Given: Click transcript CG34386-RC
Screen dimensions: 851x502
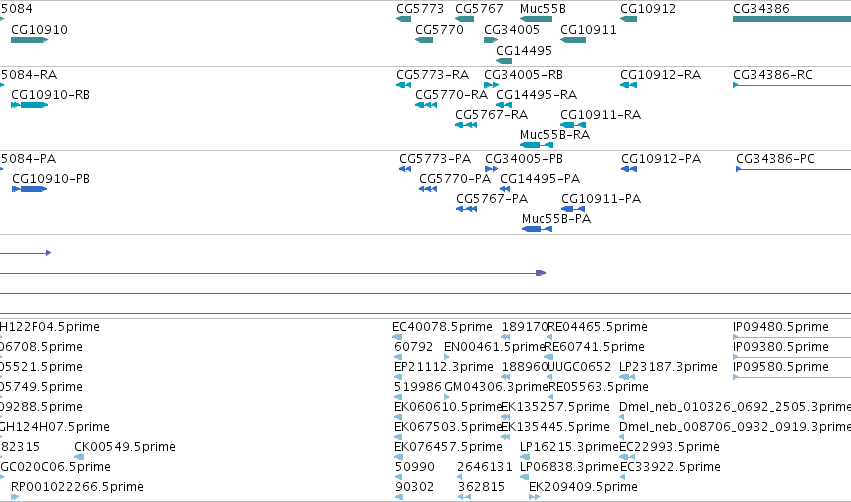Looking at the screenshot, I should click(x=772, y=75).
